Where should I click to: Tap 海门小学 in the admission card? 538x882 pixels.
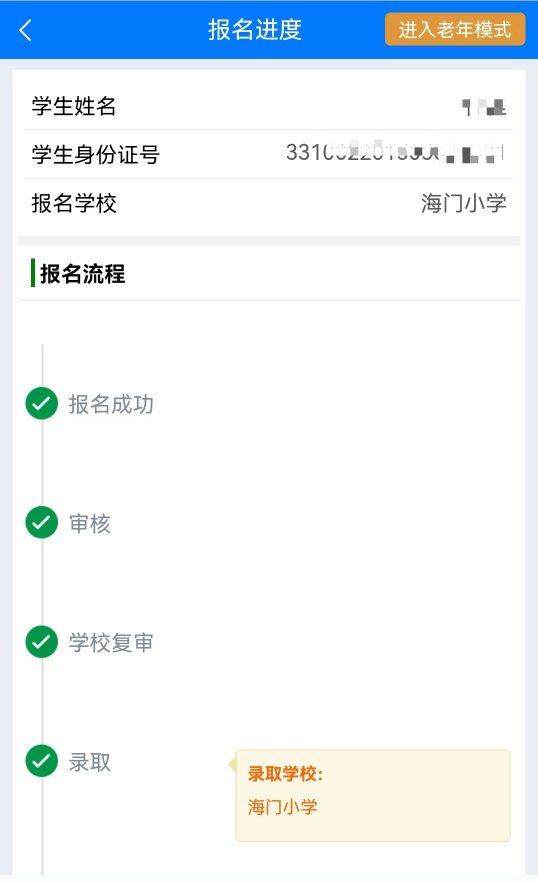pyautogui.click(x=283, y=807)
